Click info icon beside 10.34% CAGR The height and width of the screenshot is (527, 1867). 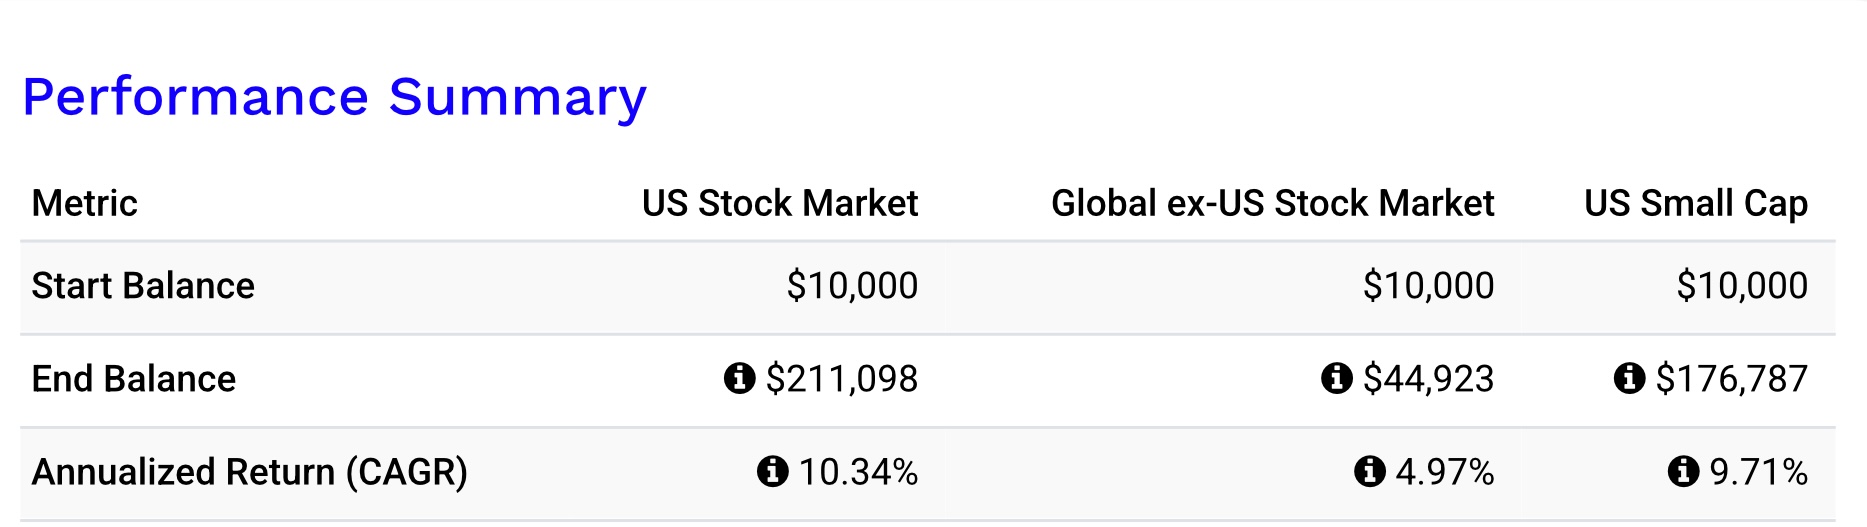click(x=772, y=471)
